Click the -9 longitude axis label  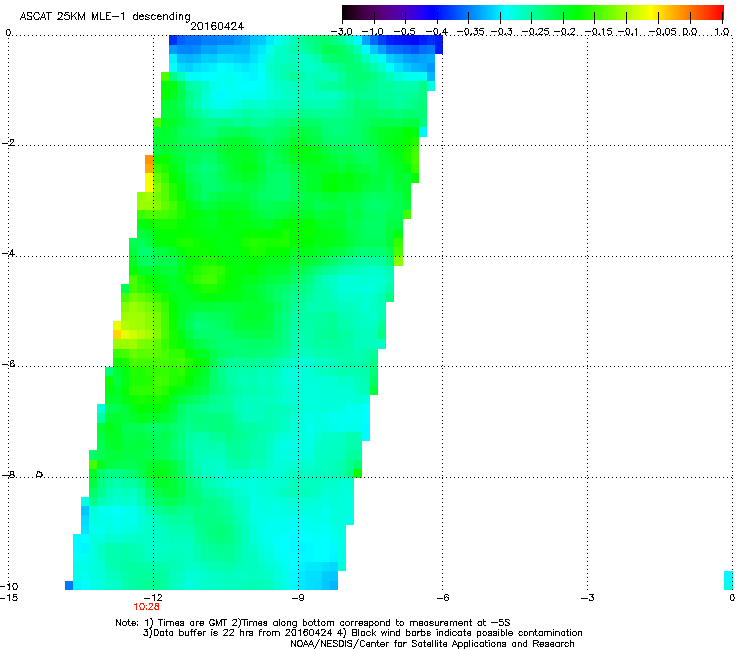click(x=298, y=598)
